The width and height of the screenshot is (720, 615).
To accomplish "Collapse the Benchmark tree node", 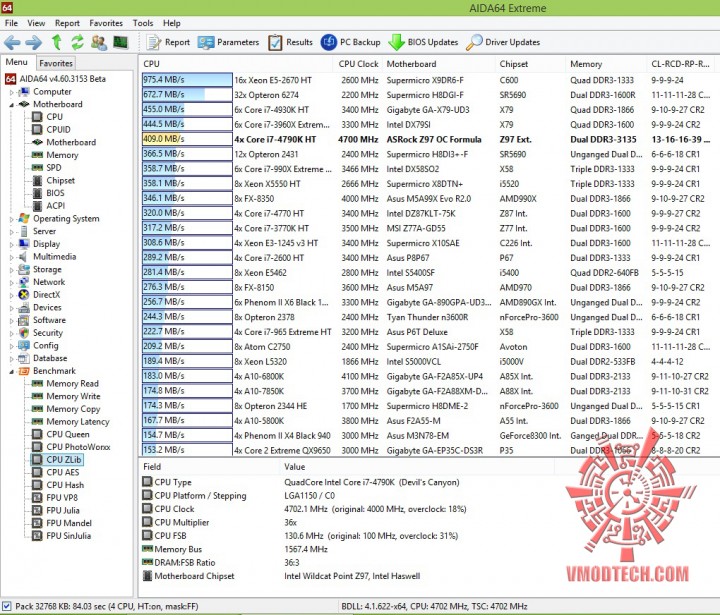I will pyautogui.click(x=12, y=371).
